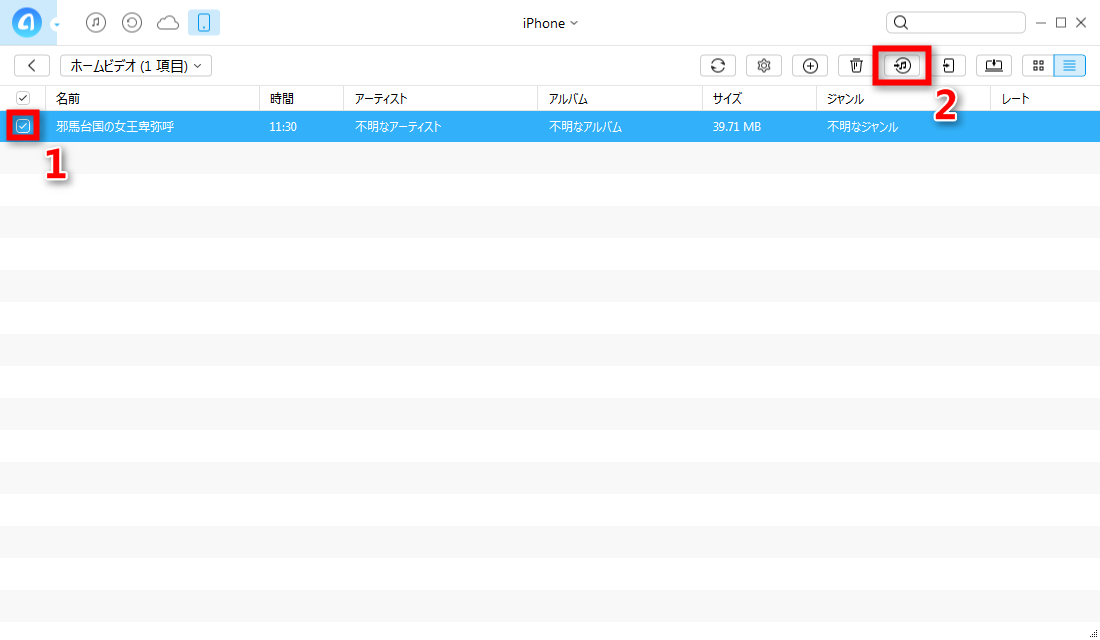Click the add content plus icon
The image size is (1100, 640).
(x=810, y=65)
